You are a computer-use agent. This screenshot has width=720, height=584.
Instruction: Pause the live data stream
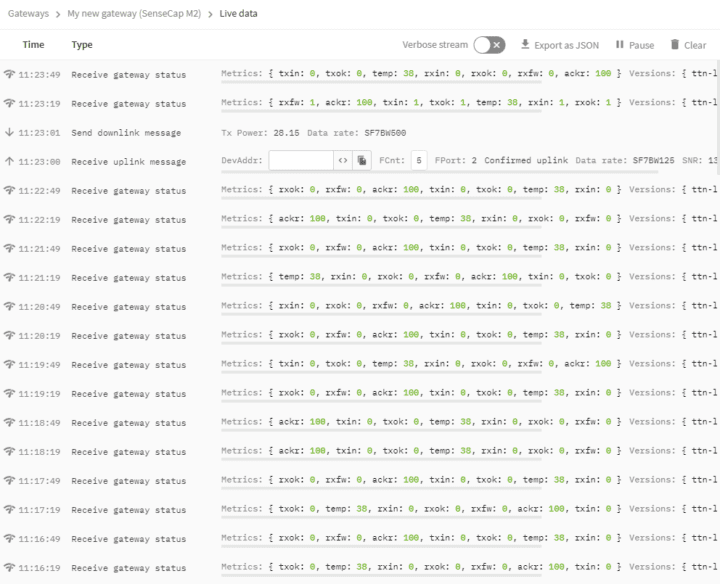[x=634, y=45]
